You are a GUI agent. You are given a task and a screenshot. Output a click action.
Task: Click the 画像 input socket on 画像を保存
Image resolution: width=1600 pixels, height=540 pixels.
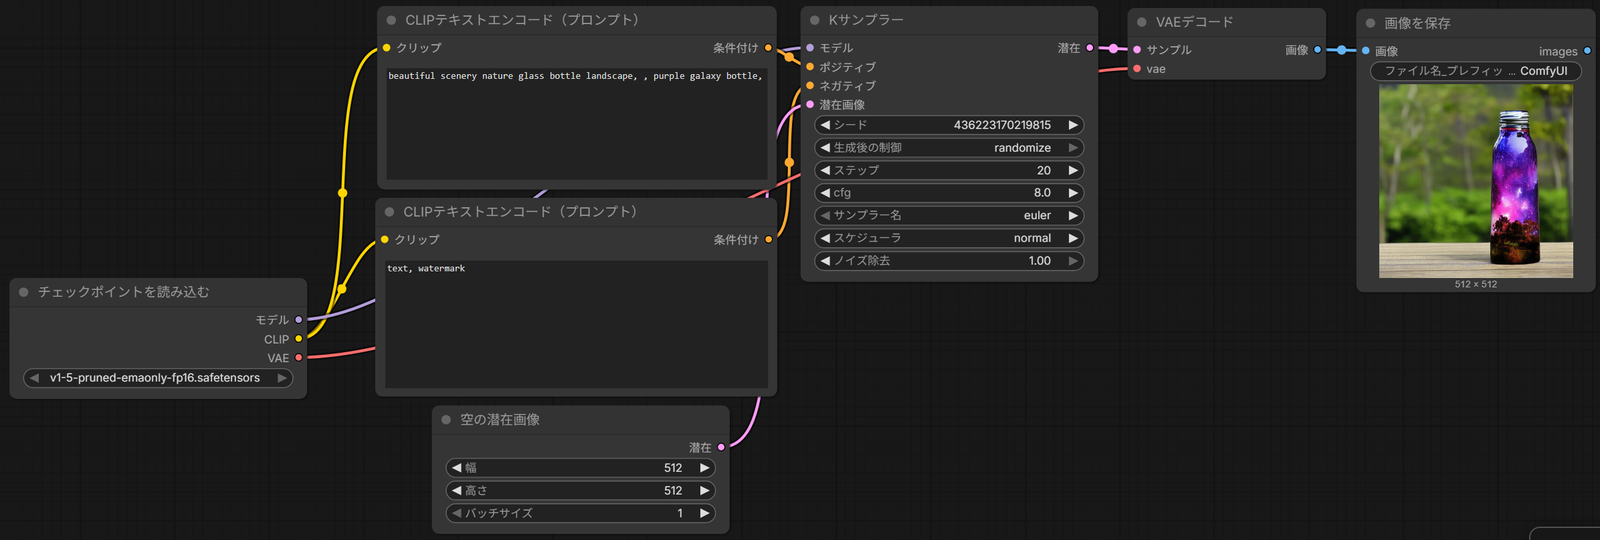tap(1366, 51)
